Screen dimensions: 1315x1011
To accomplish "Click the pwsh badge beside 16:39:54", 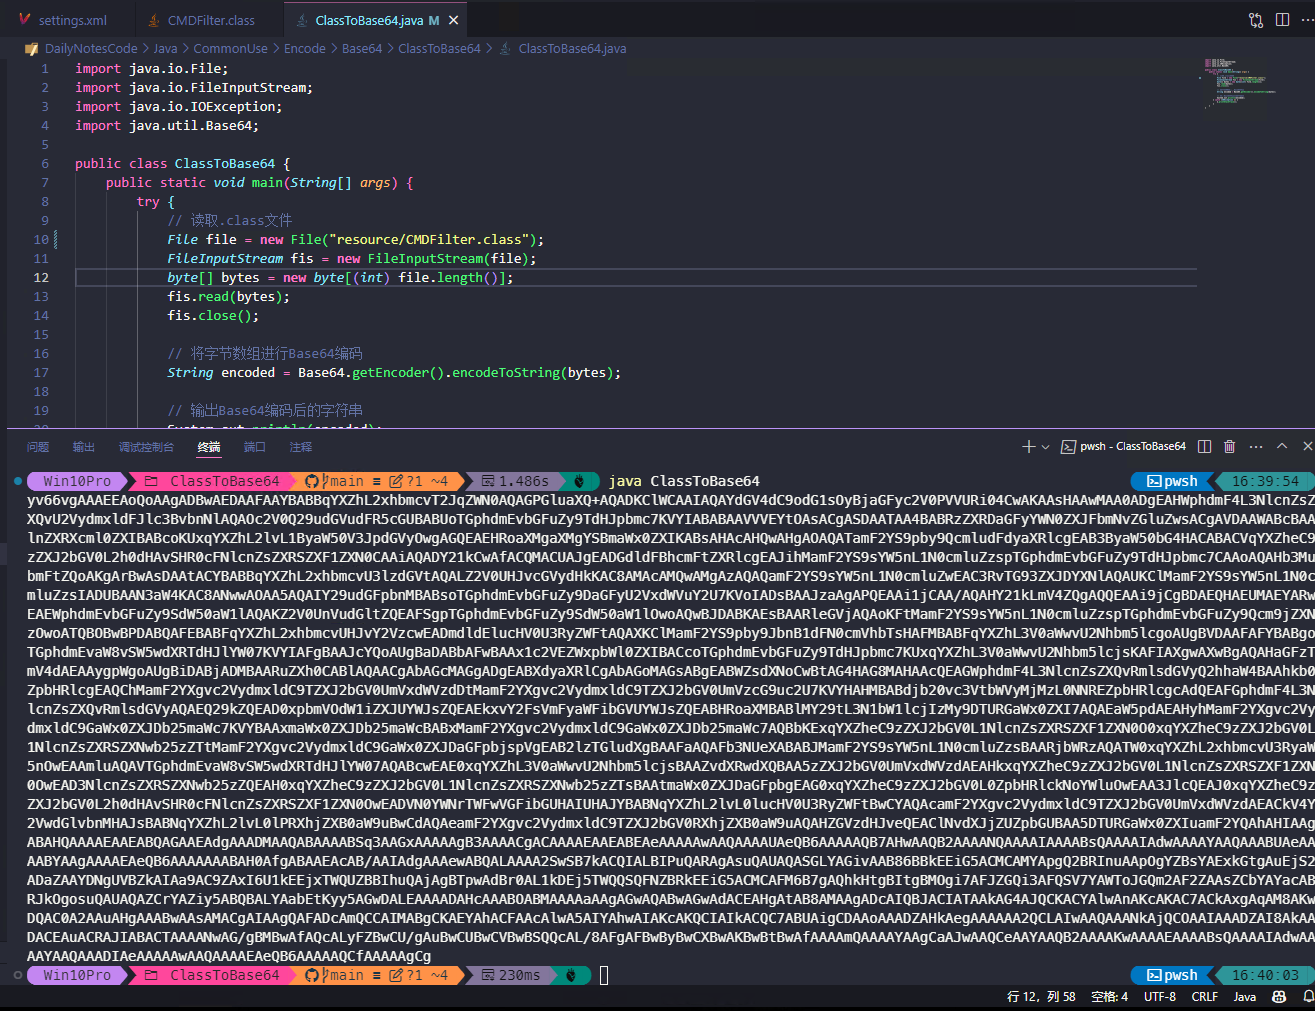I will [x=1172, y=481].
